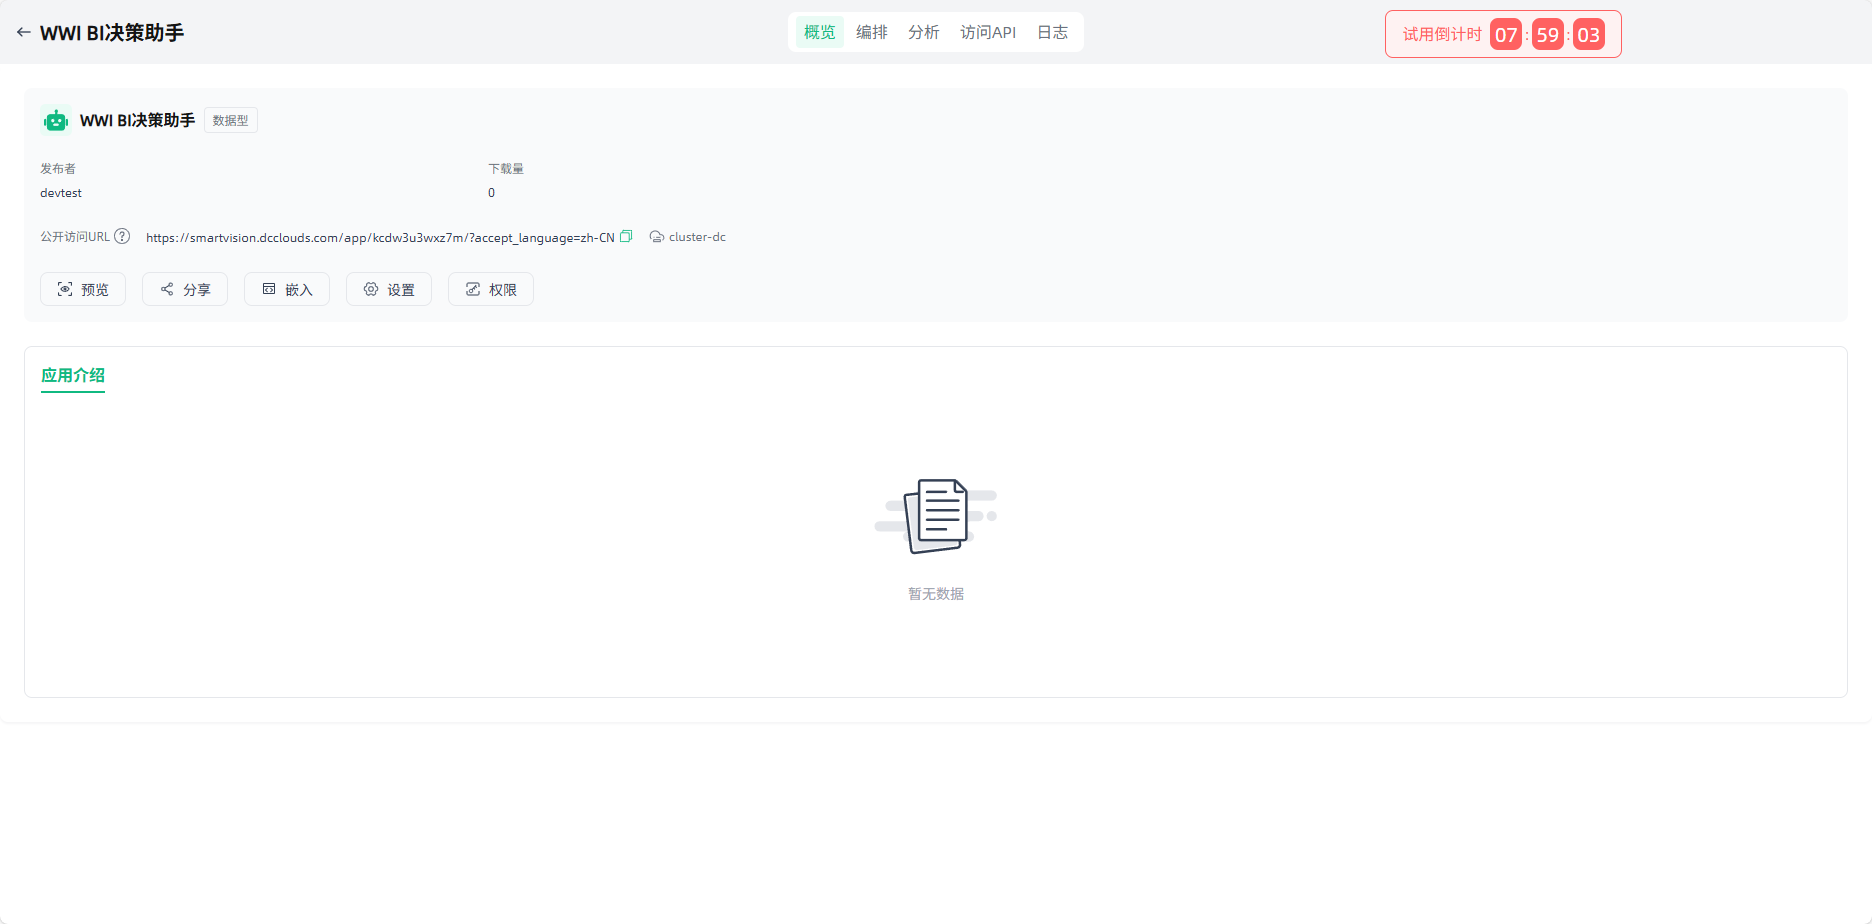Open the 设置 settings button
1872x924 pixels.
point(389,289)
